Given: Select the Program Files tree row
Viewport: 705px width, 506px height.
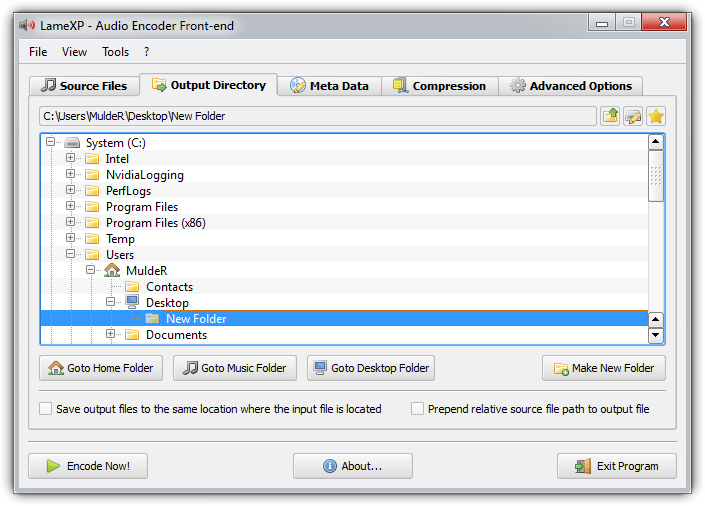Looking at the screenshot, I should tap(344, 206).
